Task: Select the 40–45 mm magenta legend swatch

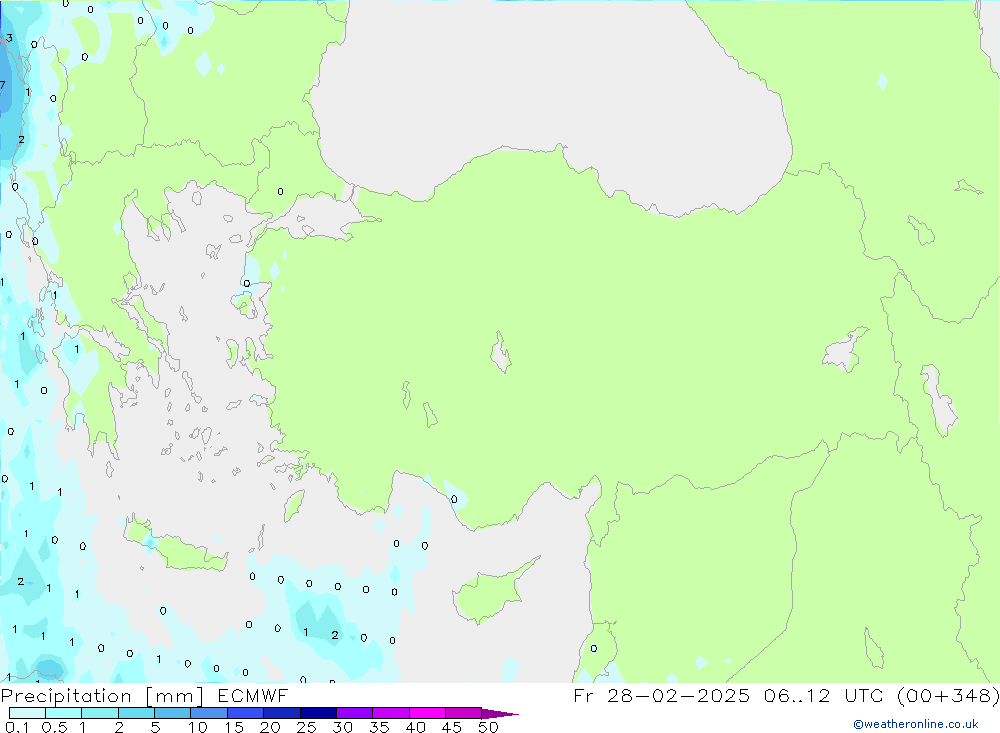Action: point(427,713)
